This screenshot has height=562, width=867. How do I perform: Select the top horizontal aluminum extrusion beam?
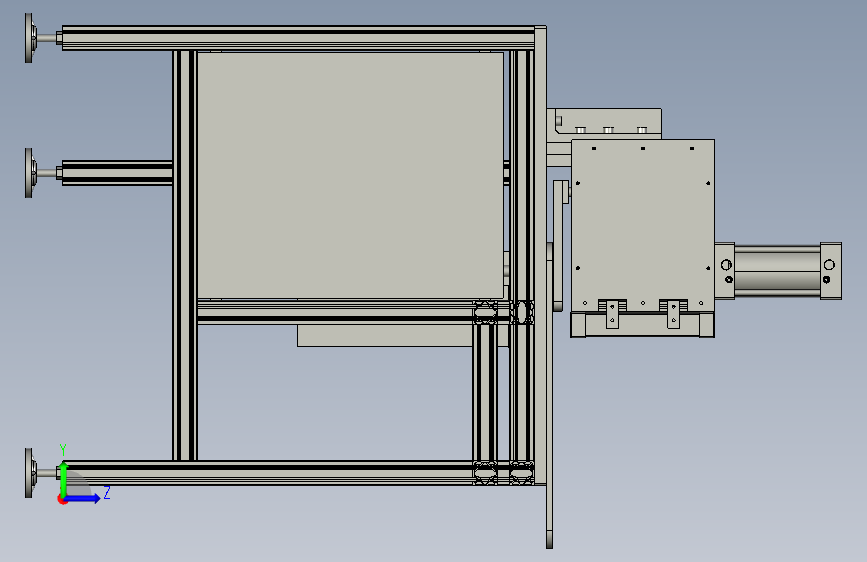click(x=299, y=38)
